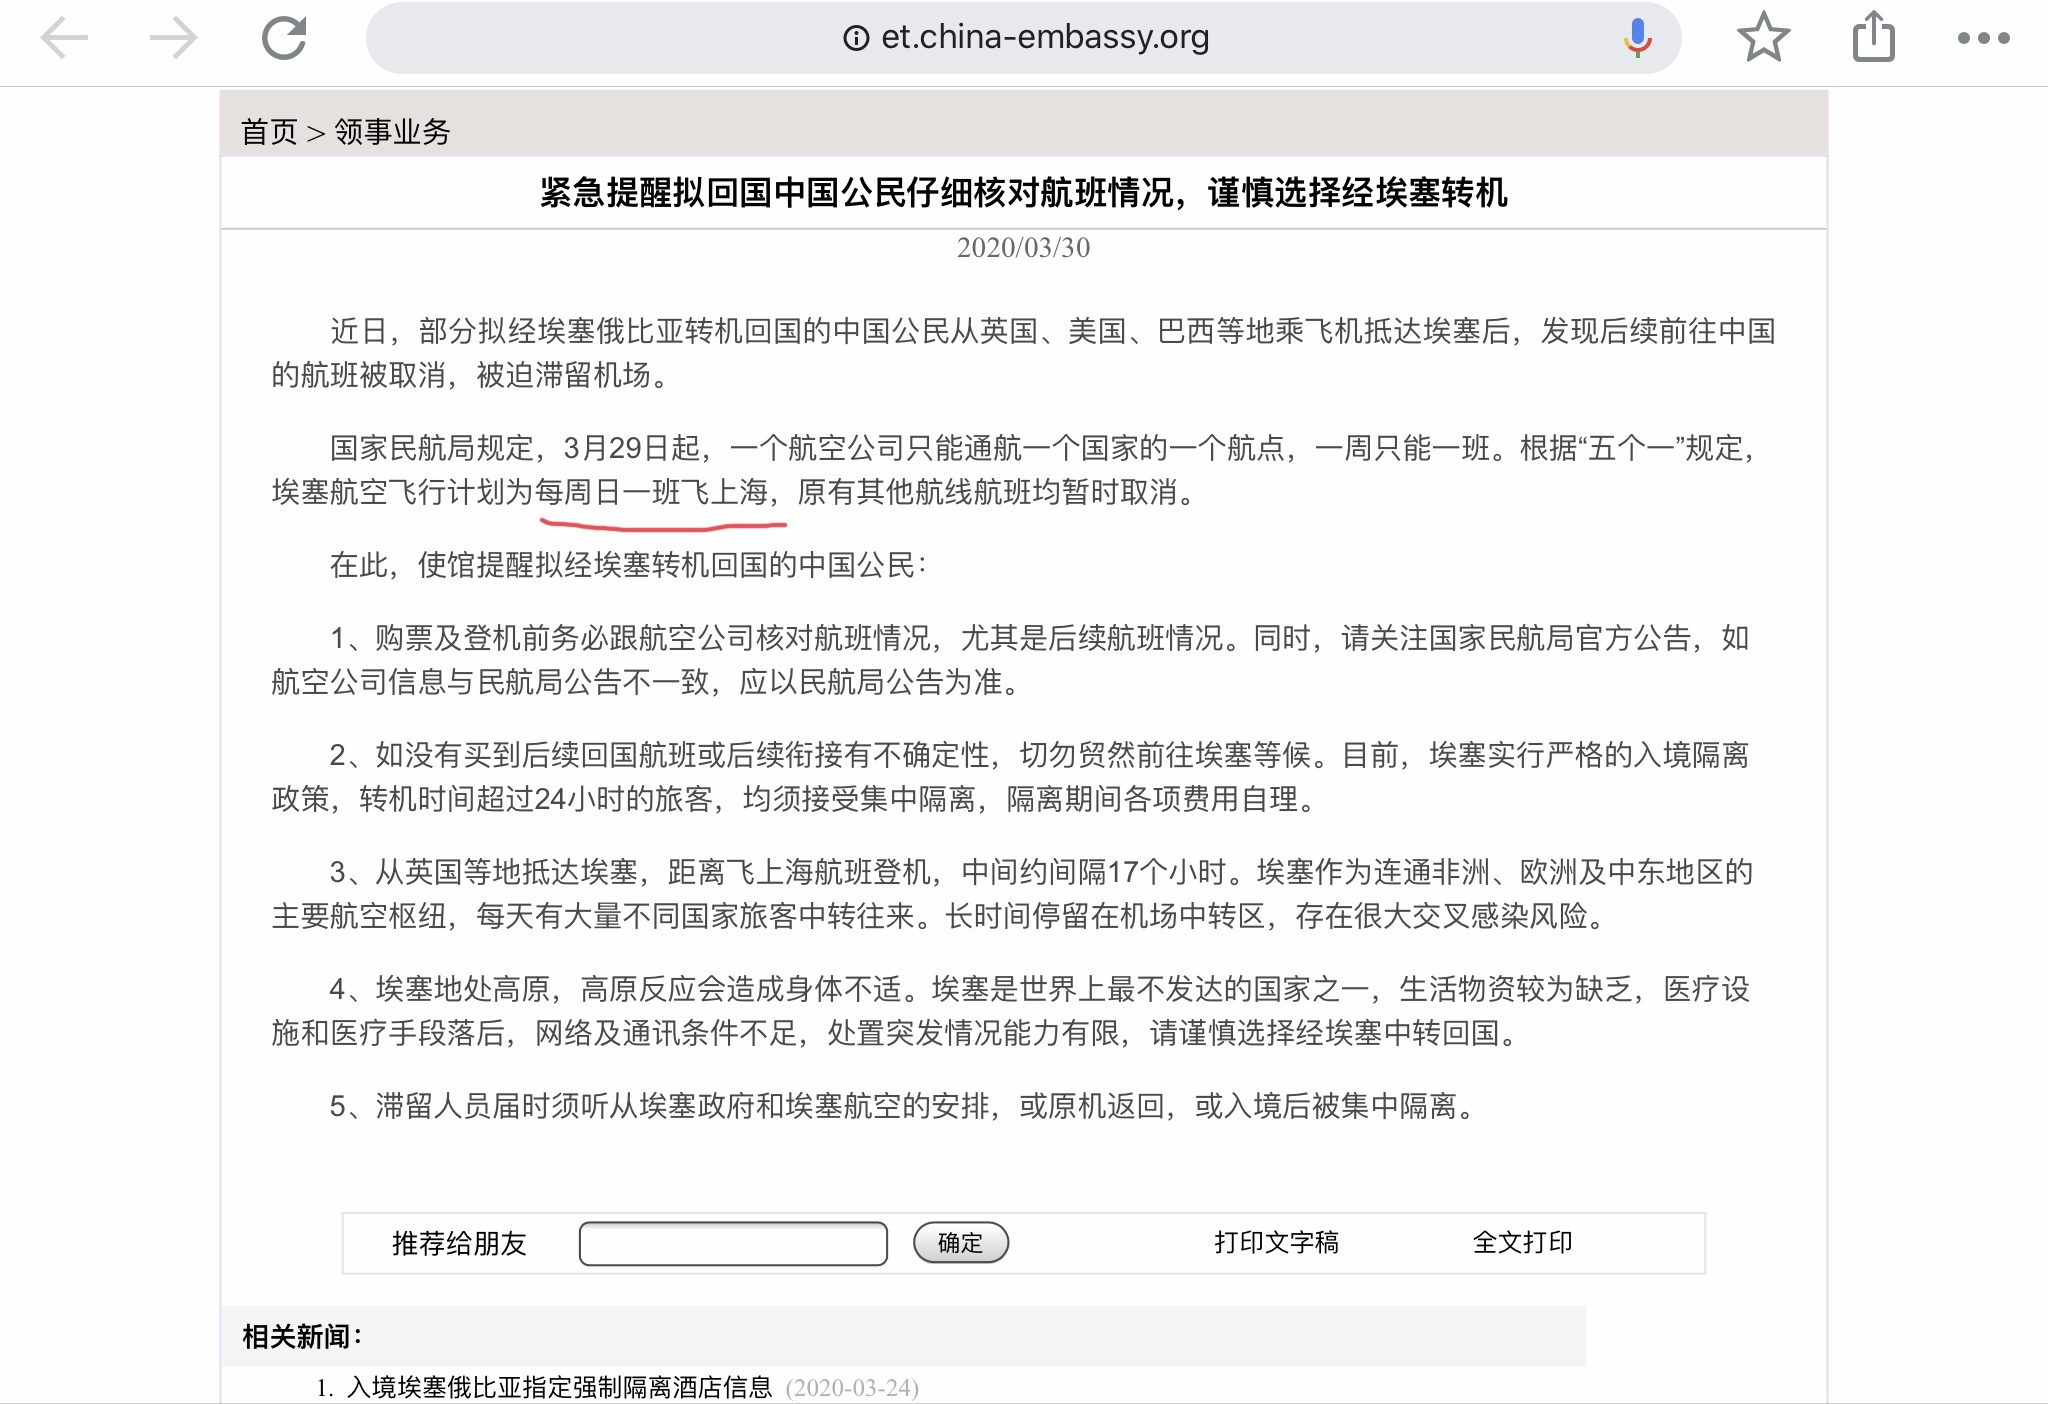Tap the microphone voice search icon
This screenshot has height=1404, width=2048.
[1637, 38]
